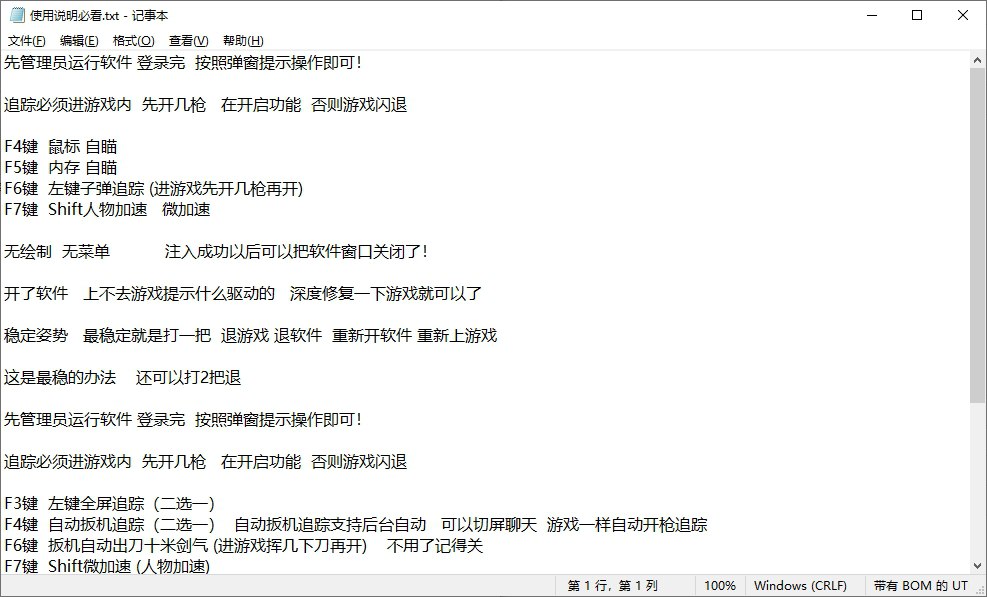Screen dimensions: 987x597
Task: Minimize the Notepad window
Action: coord(873,15)
